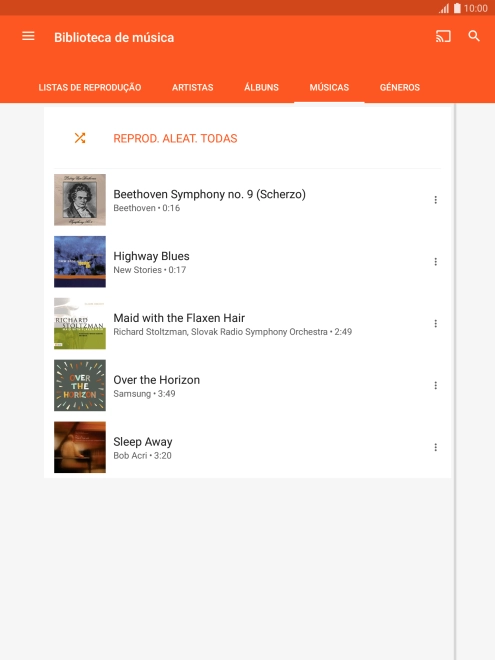
Task: Open the hamburger navigation menu
Action: pos(28,36)
